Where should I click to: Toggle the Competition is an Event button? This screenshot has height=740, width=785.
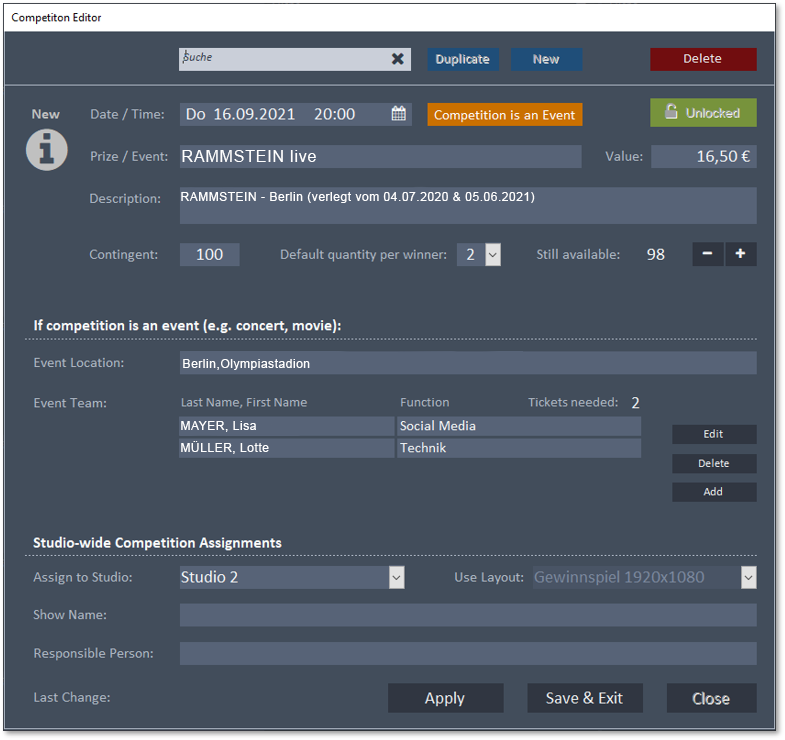[x=504, y=115]
